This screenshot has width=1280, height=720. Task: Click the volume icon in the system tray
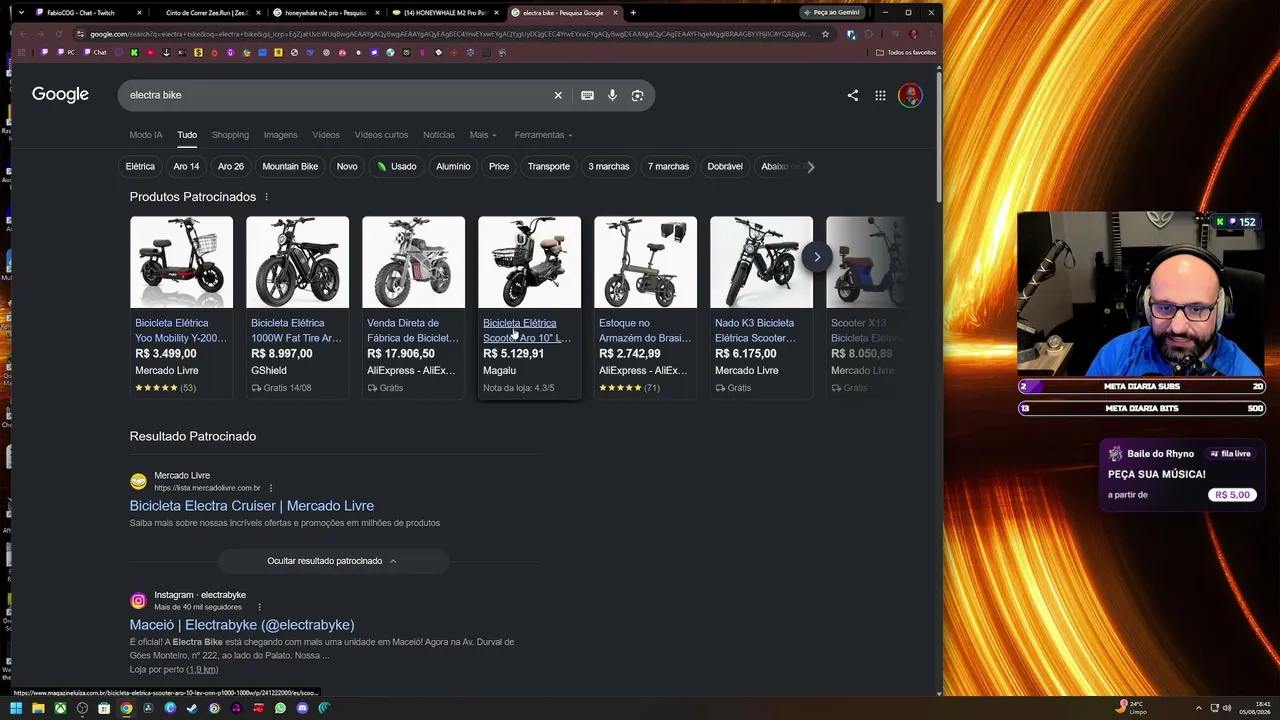pyautogui.click(x=1229, y=708)
